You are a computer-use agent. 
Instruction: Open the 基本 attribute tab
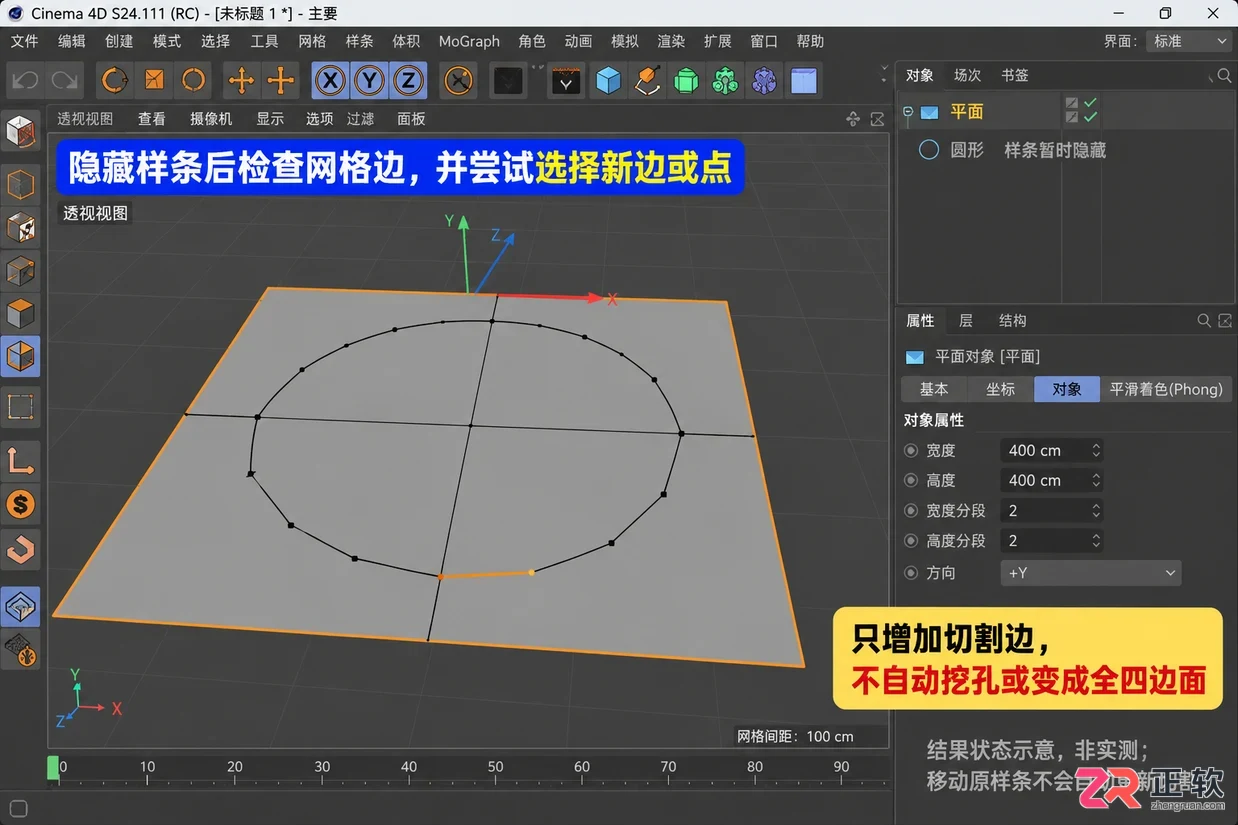click(934, 389)
